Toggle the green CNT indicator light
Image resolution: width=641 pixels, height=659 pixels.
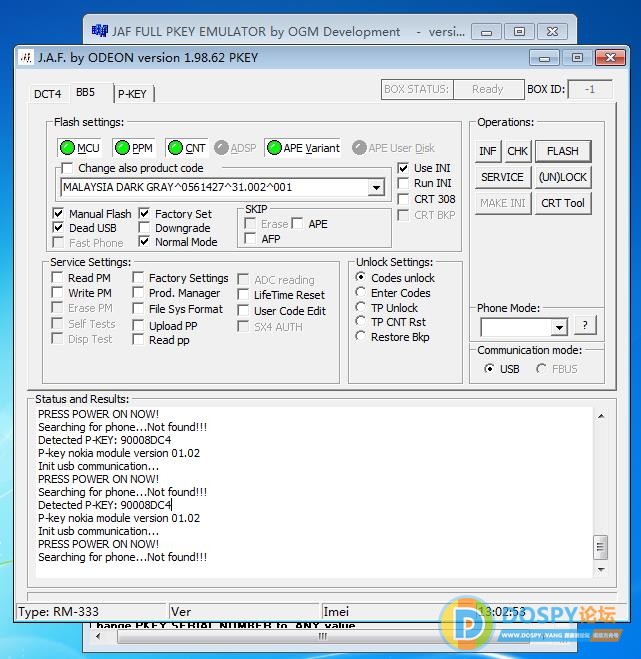tap(175, 148)
